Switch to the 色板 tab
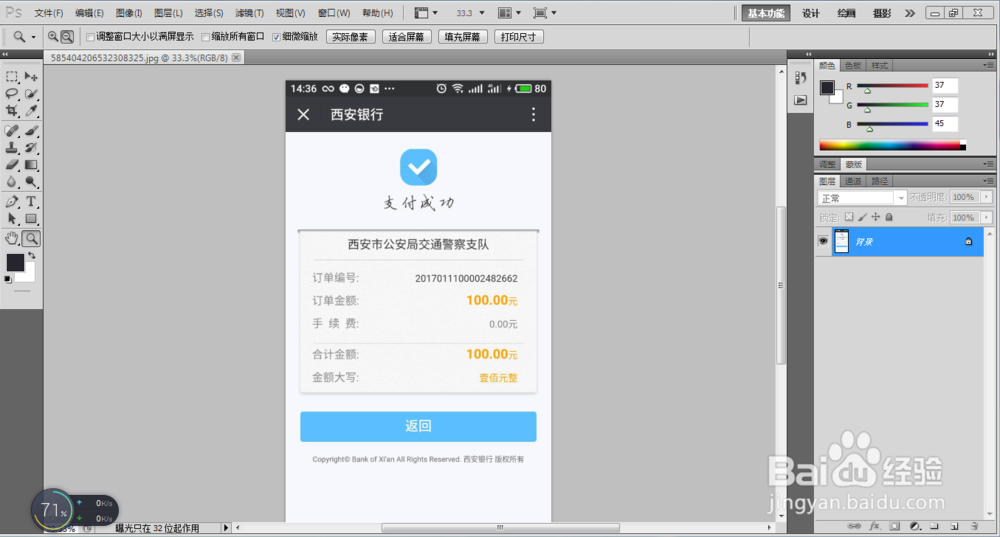Image resolution: width=1000 pixels, height=537 pixels. (x=853, y=66)
